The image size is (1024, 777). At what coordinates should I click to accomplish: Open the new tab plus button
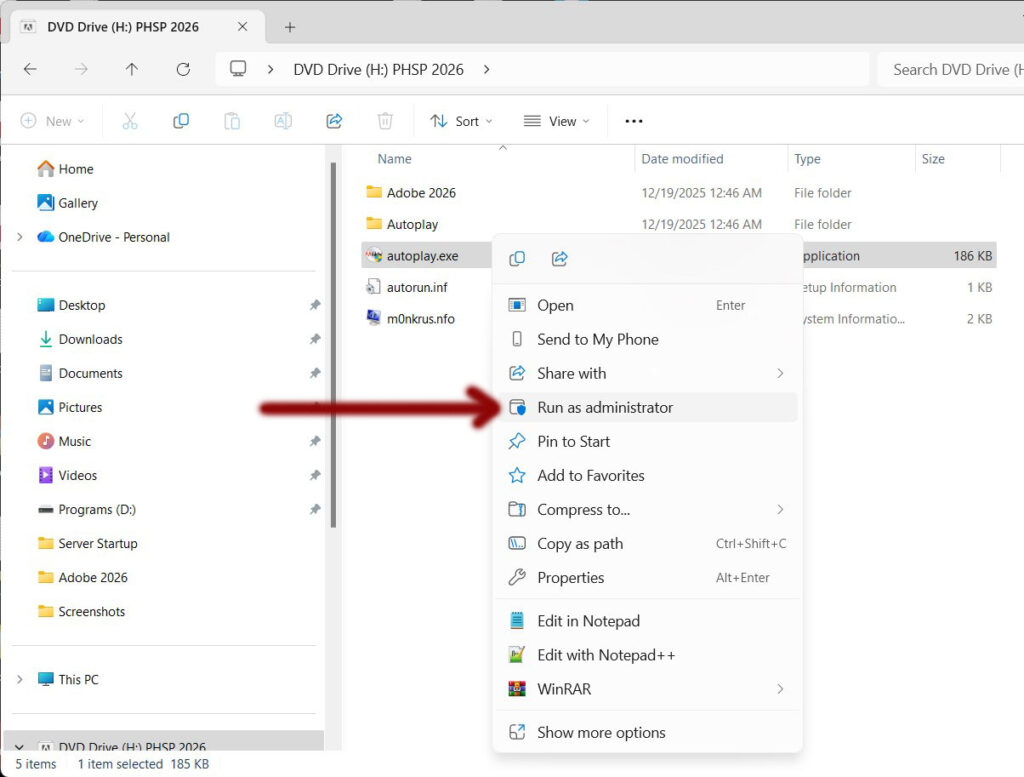(290, 27)
